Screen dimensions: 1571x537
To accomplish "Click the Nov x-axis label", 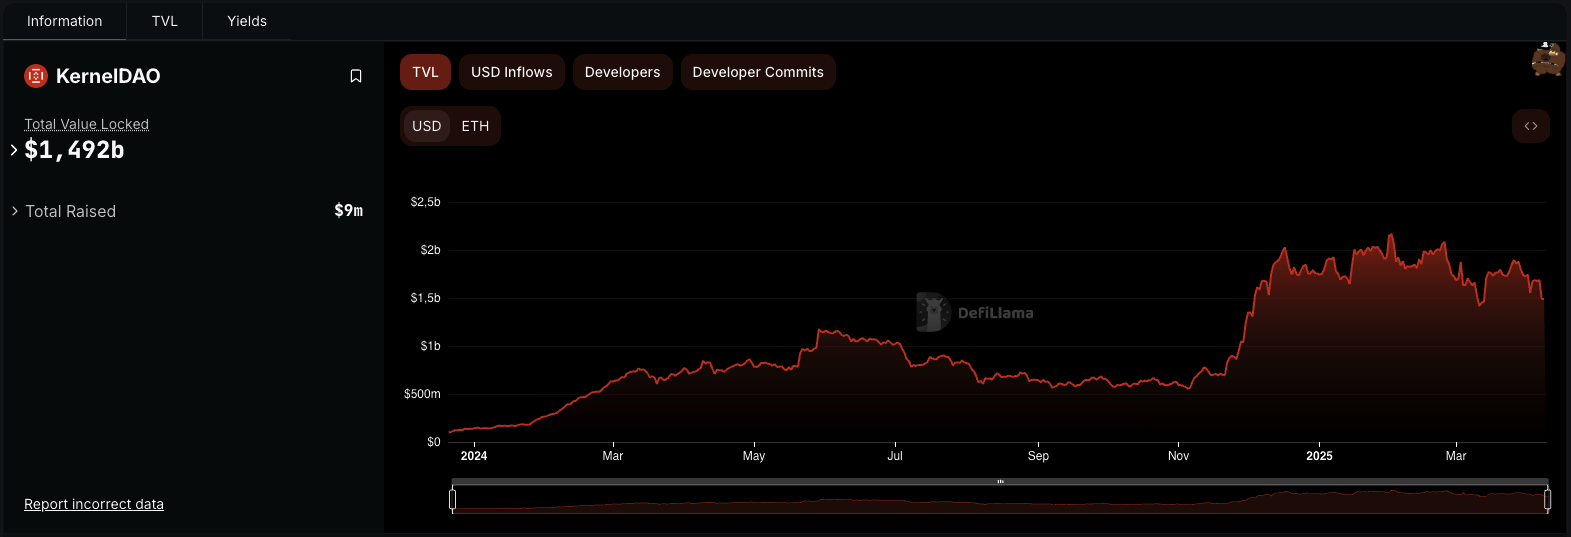I will [x=1179, y=456].
